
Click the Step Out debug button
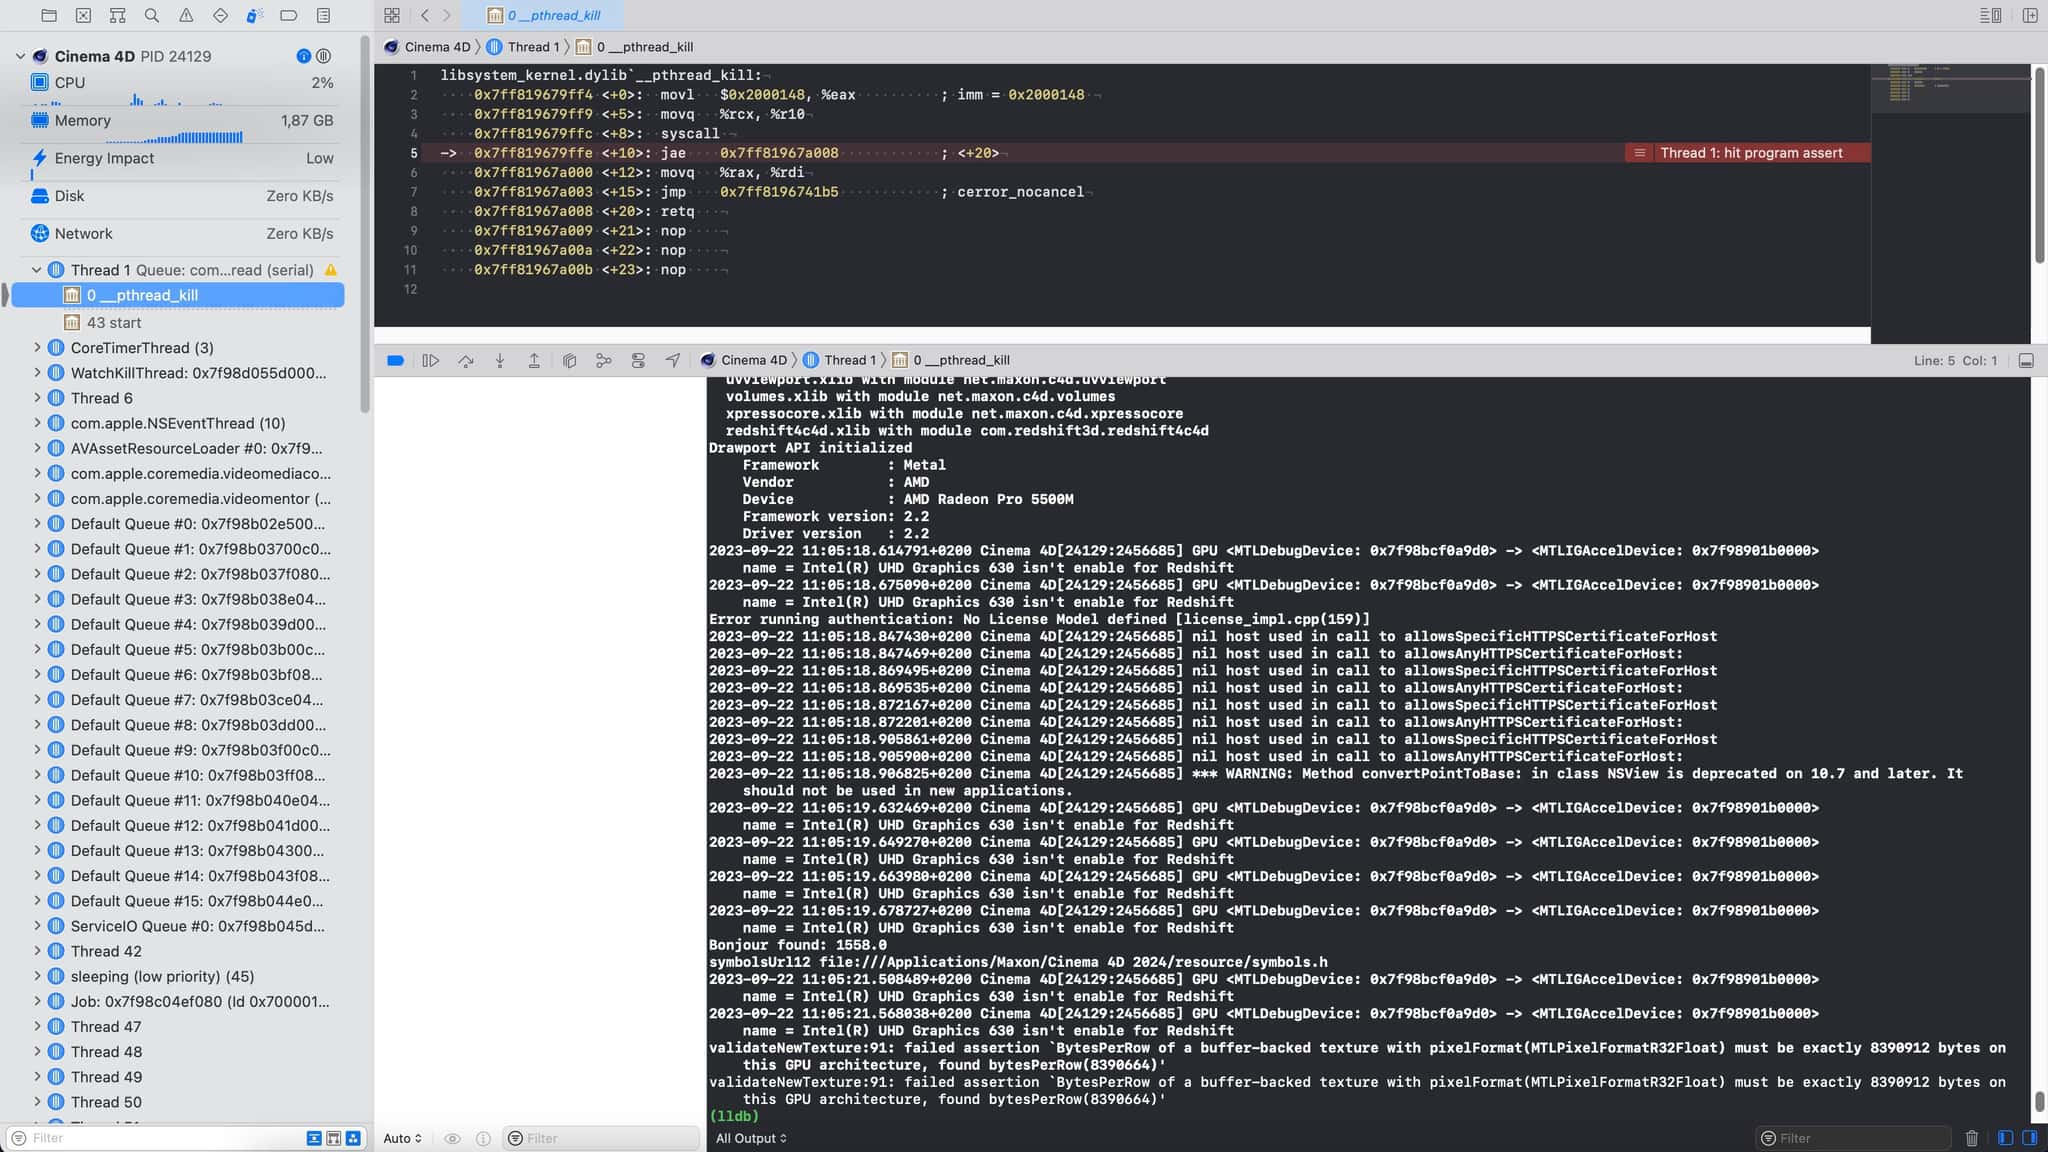pyautogui.click(x=534, y=360)
